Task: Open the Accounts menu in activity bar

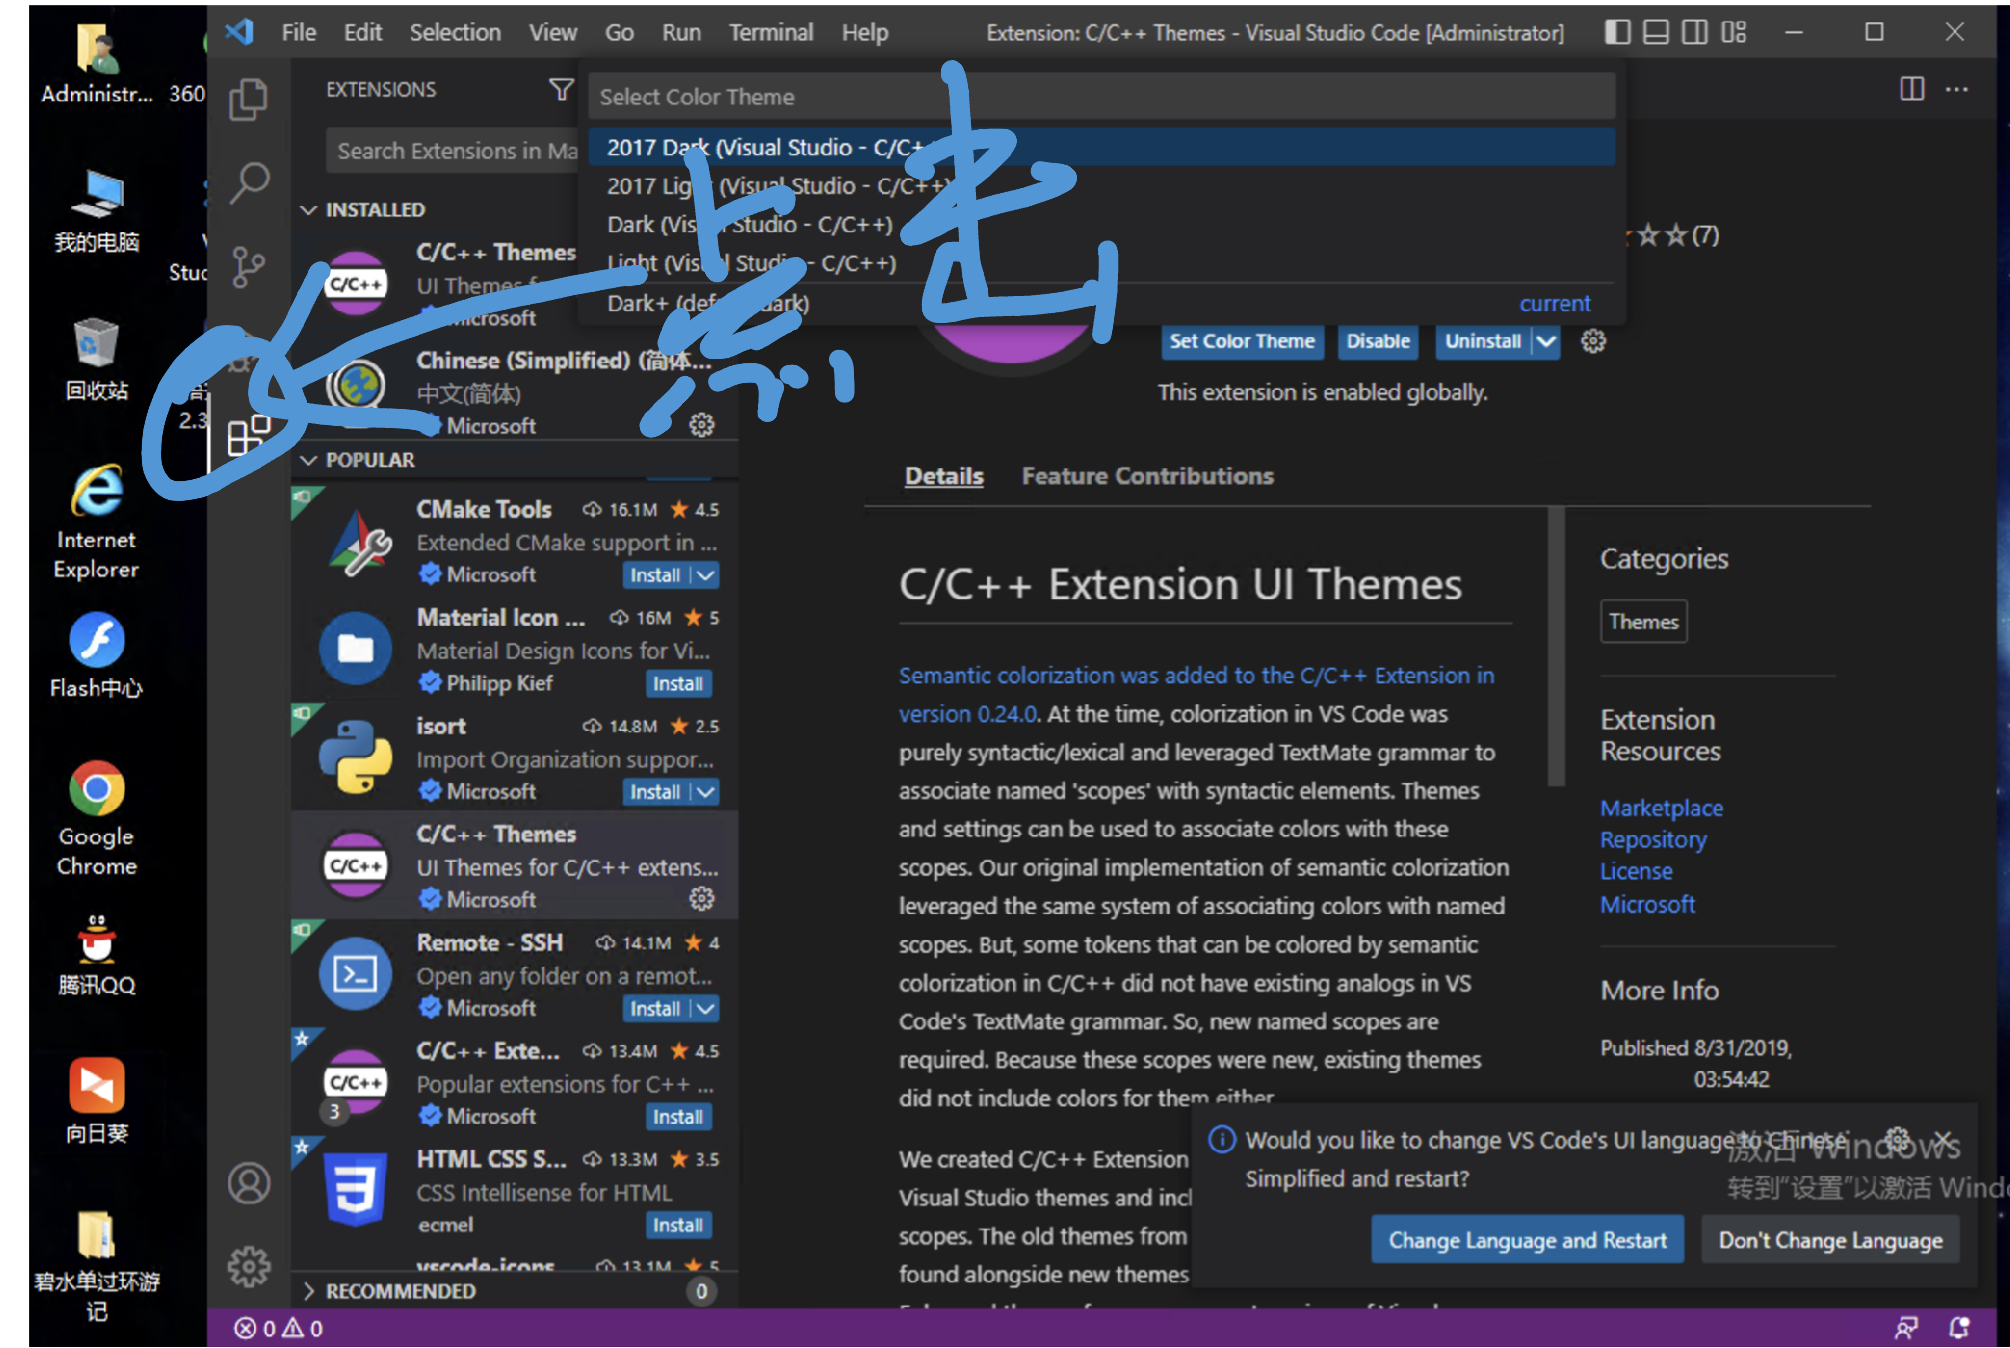Action: [248, 1183]
